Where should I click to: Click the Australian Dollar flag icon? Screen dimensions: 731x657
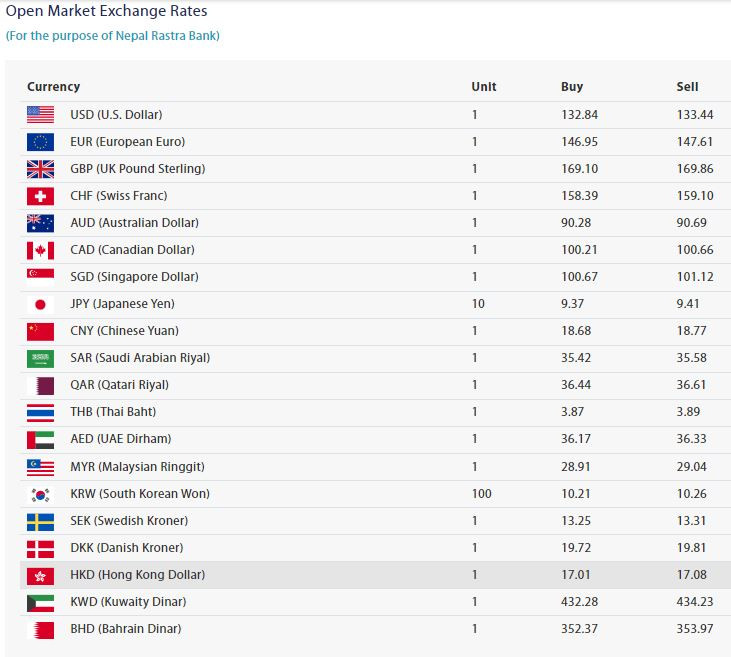coord(40,222)
